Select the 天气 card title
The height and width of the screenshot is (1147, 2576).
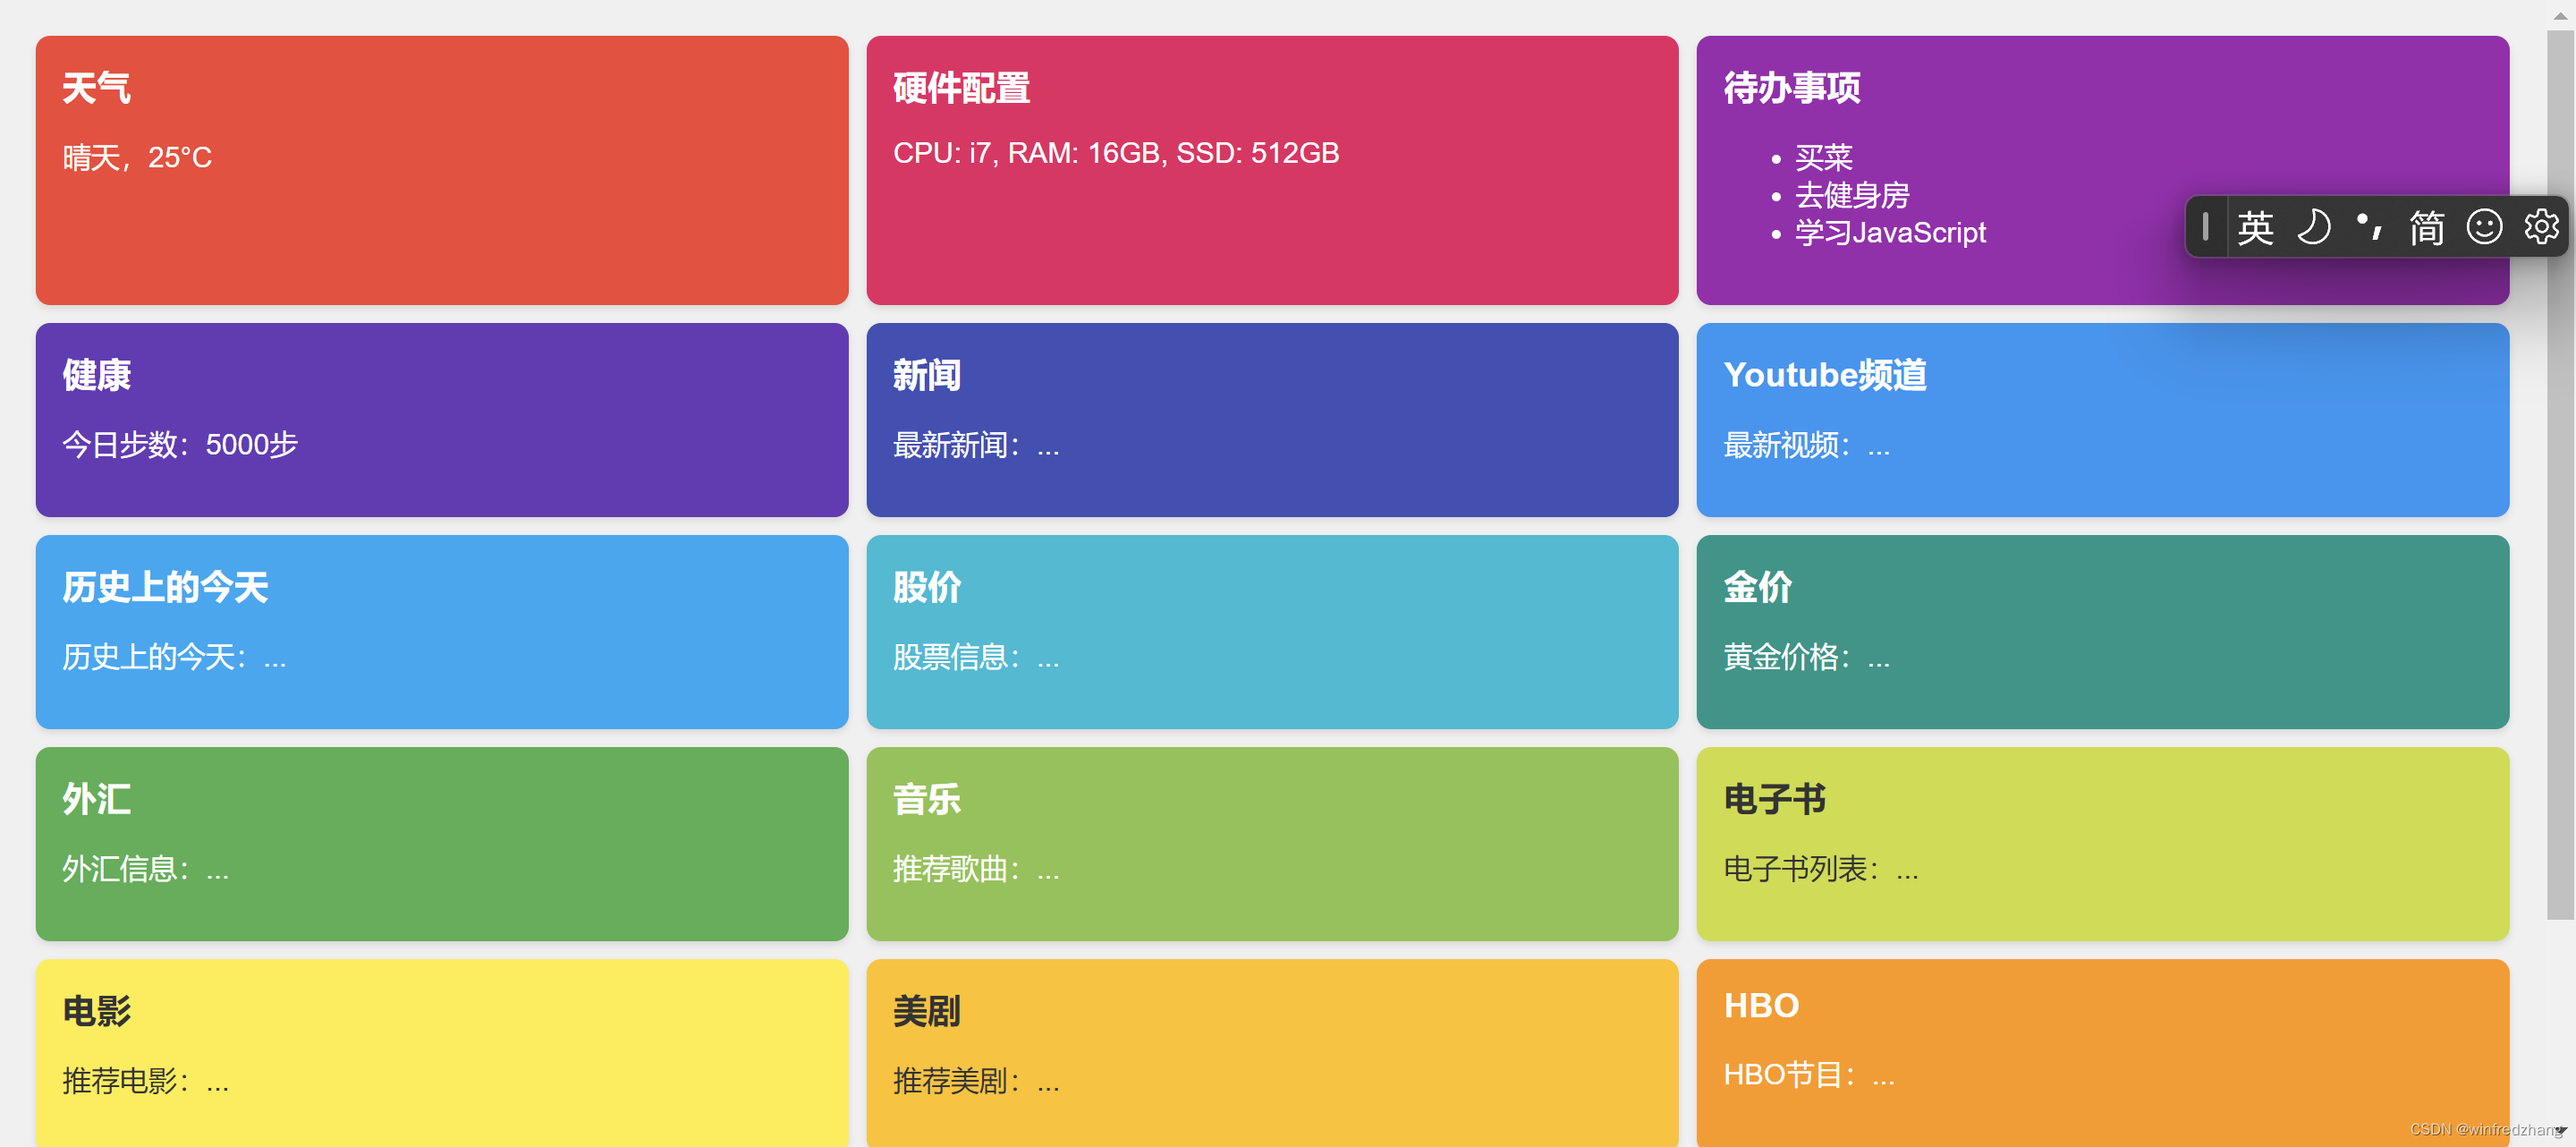[x=96, y=88]
